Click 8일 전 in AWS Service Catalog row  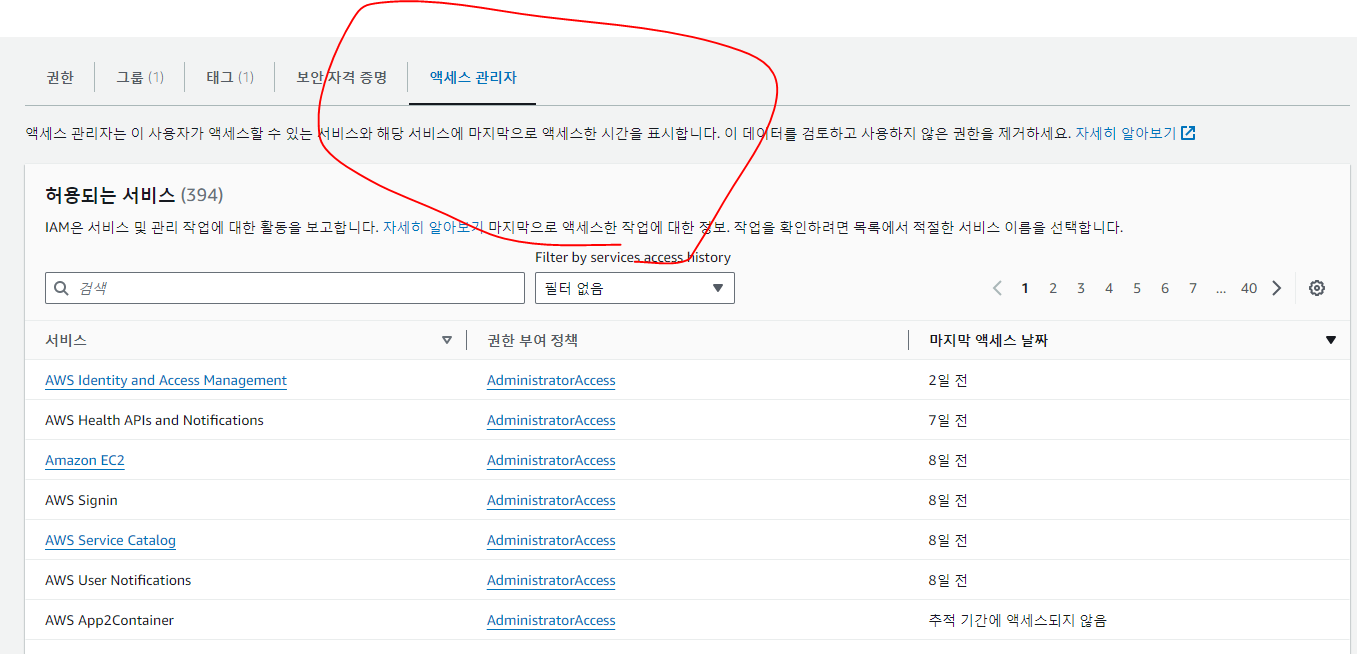tap(948, 540)
